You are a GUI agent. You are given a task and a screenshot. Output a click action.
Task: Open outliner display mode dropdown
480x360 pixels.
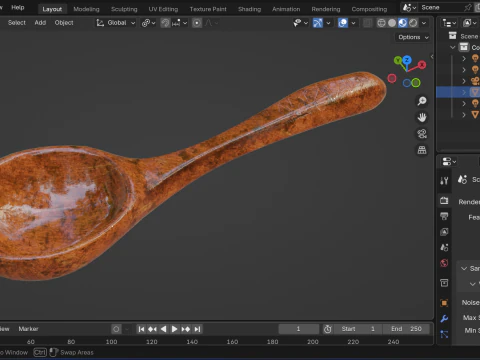point(449,23)
